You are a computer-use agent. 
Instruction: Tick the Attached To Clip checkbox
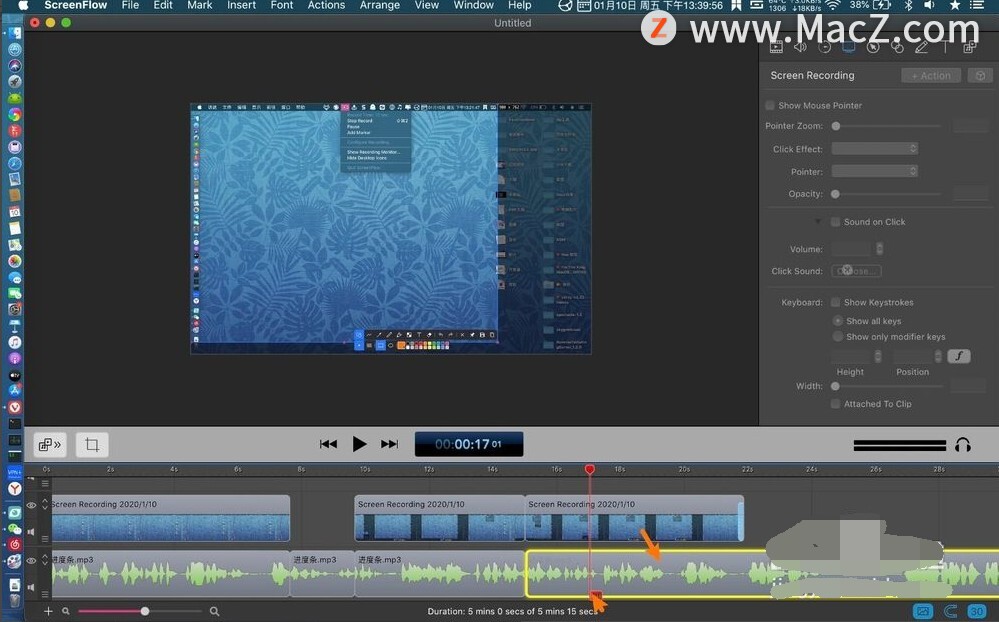click(835, 404)
